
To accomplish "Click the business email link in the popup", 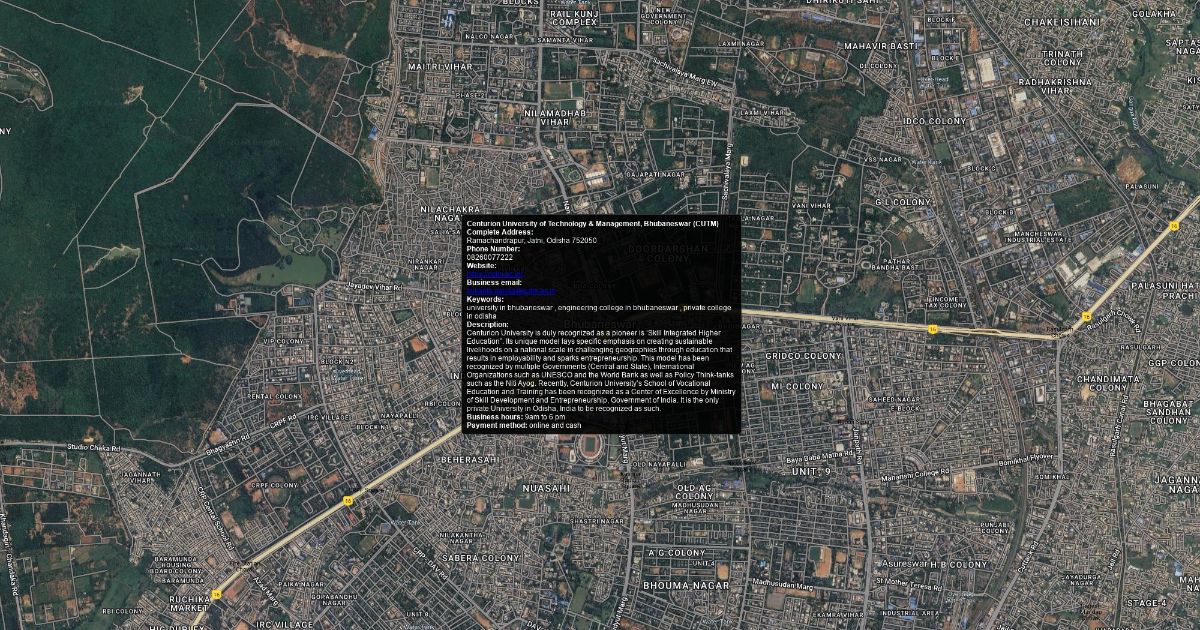I will (511, 291).
